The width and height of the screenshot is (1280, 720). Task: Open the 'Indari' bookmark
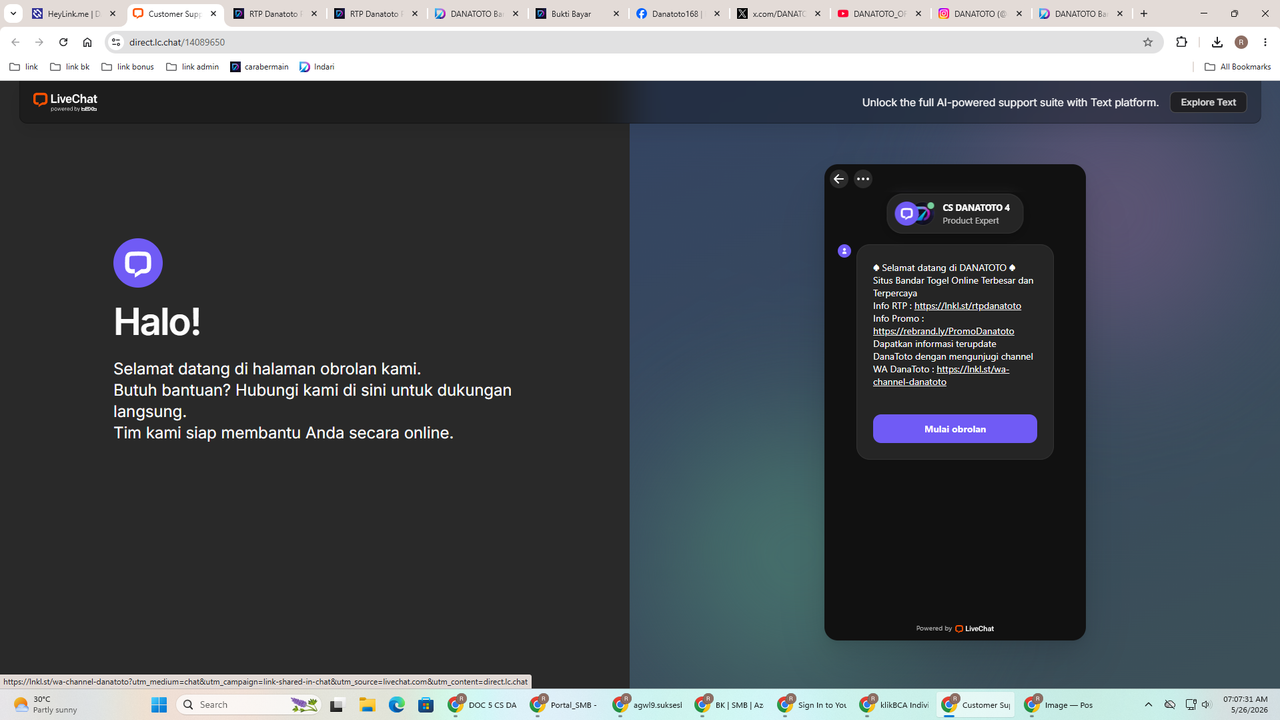[317, 67]
